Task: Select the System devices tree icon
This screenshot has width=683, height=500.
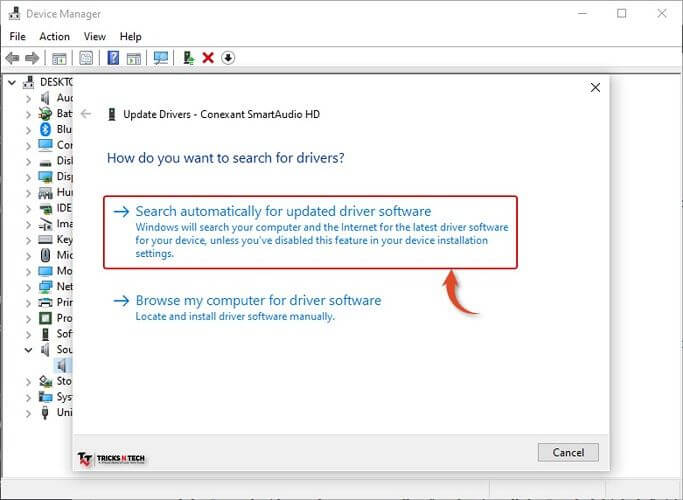Action: coord(45,397)
